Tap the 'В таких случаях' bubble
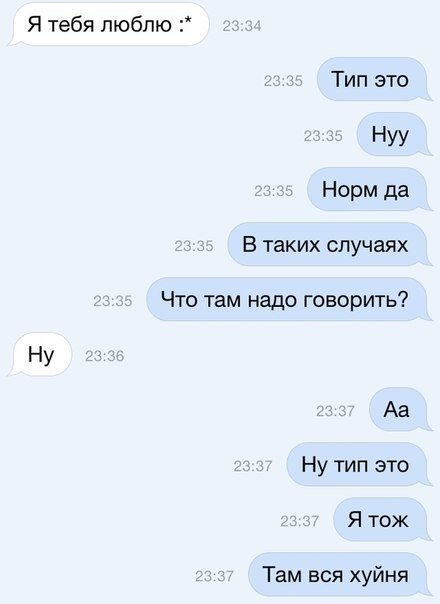Viewport: 440px width, 604px height. coord(329,245)
